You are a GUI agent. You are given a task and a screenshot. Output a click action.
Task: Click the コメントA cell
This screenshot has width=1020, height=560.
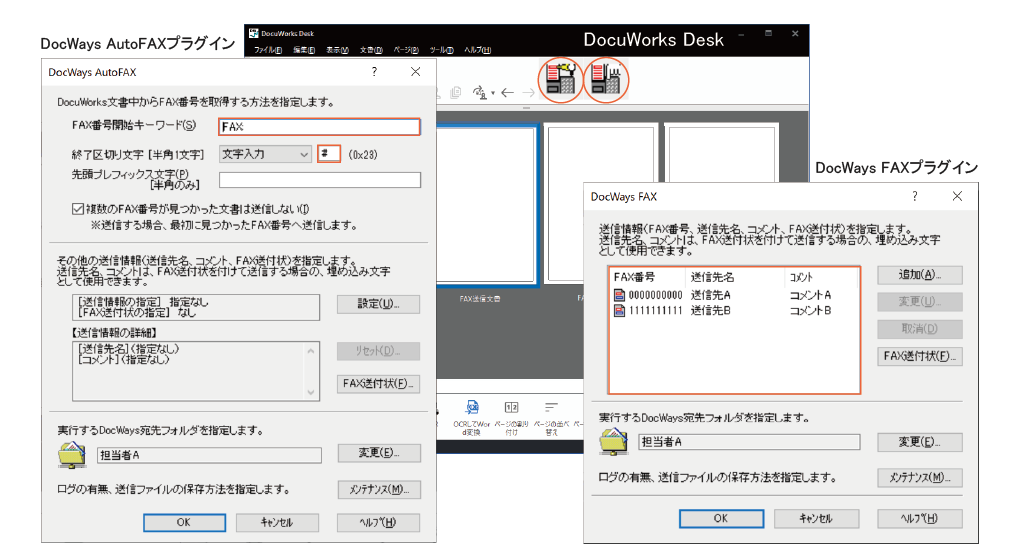[x=810, y=295]
